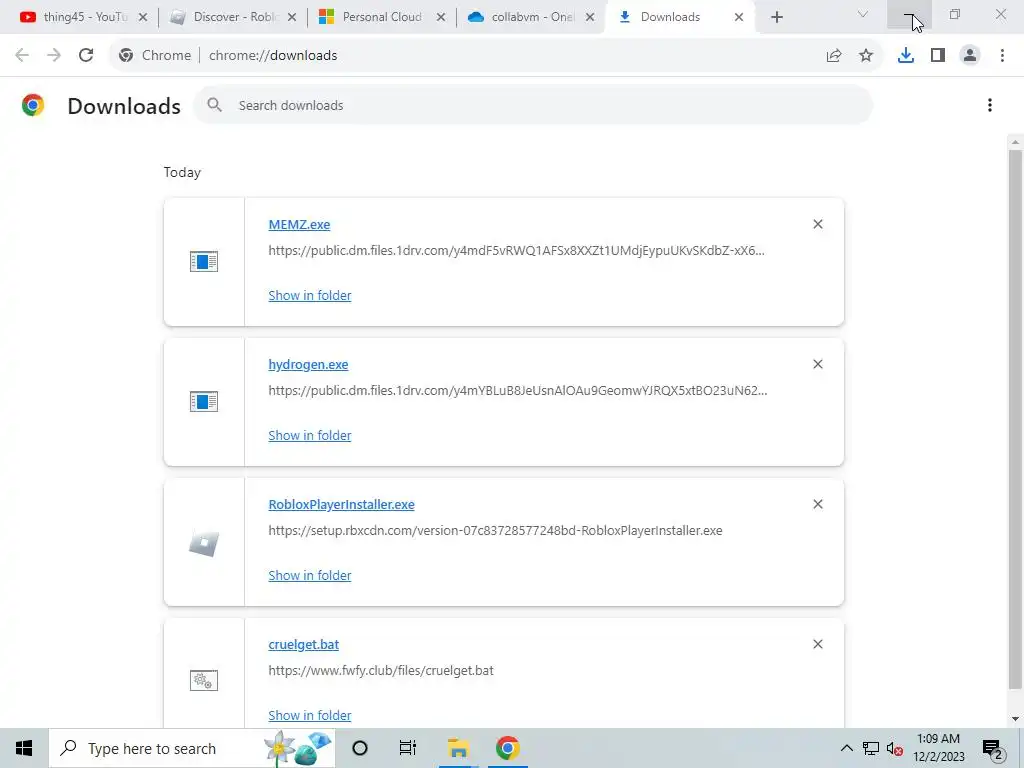Expand hidden system tray icons
1024x768 pixels.
point(846,748)
